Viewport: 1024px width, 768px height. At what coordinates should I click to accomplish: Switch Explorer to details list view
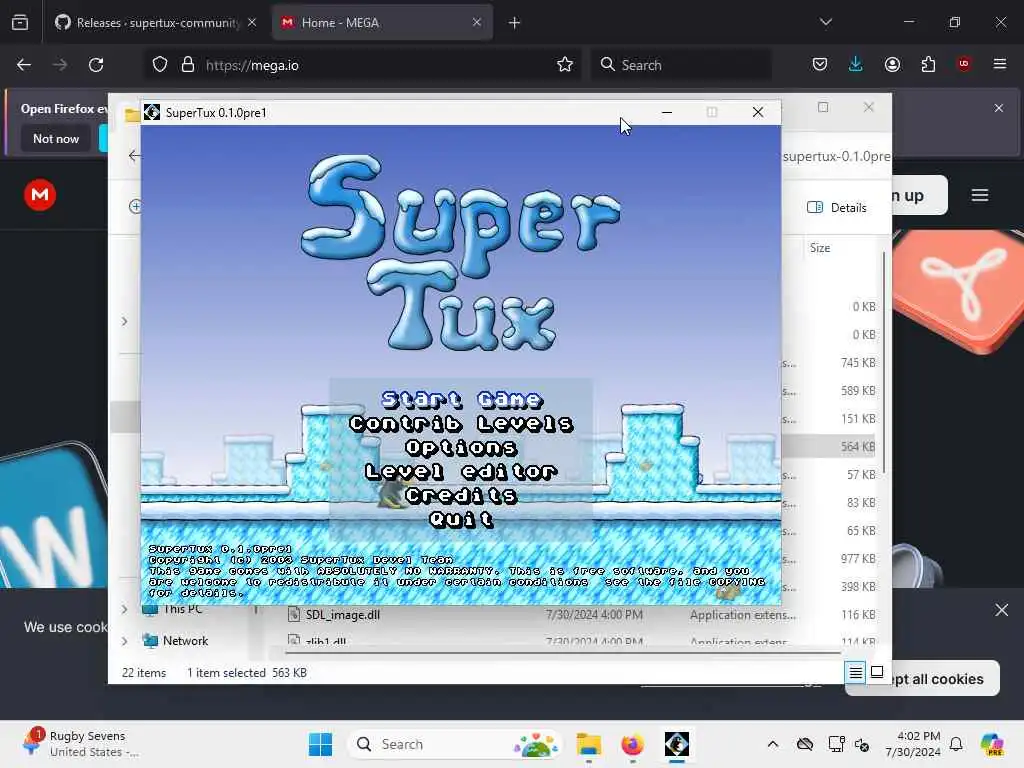856,672
